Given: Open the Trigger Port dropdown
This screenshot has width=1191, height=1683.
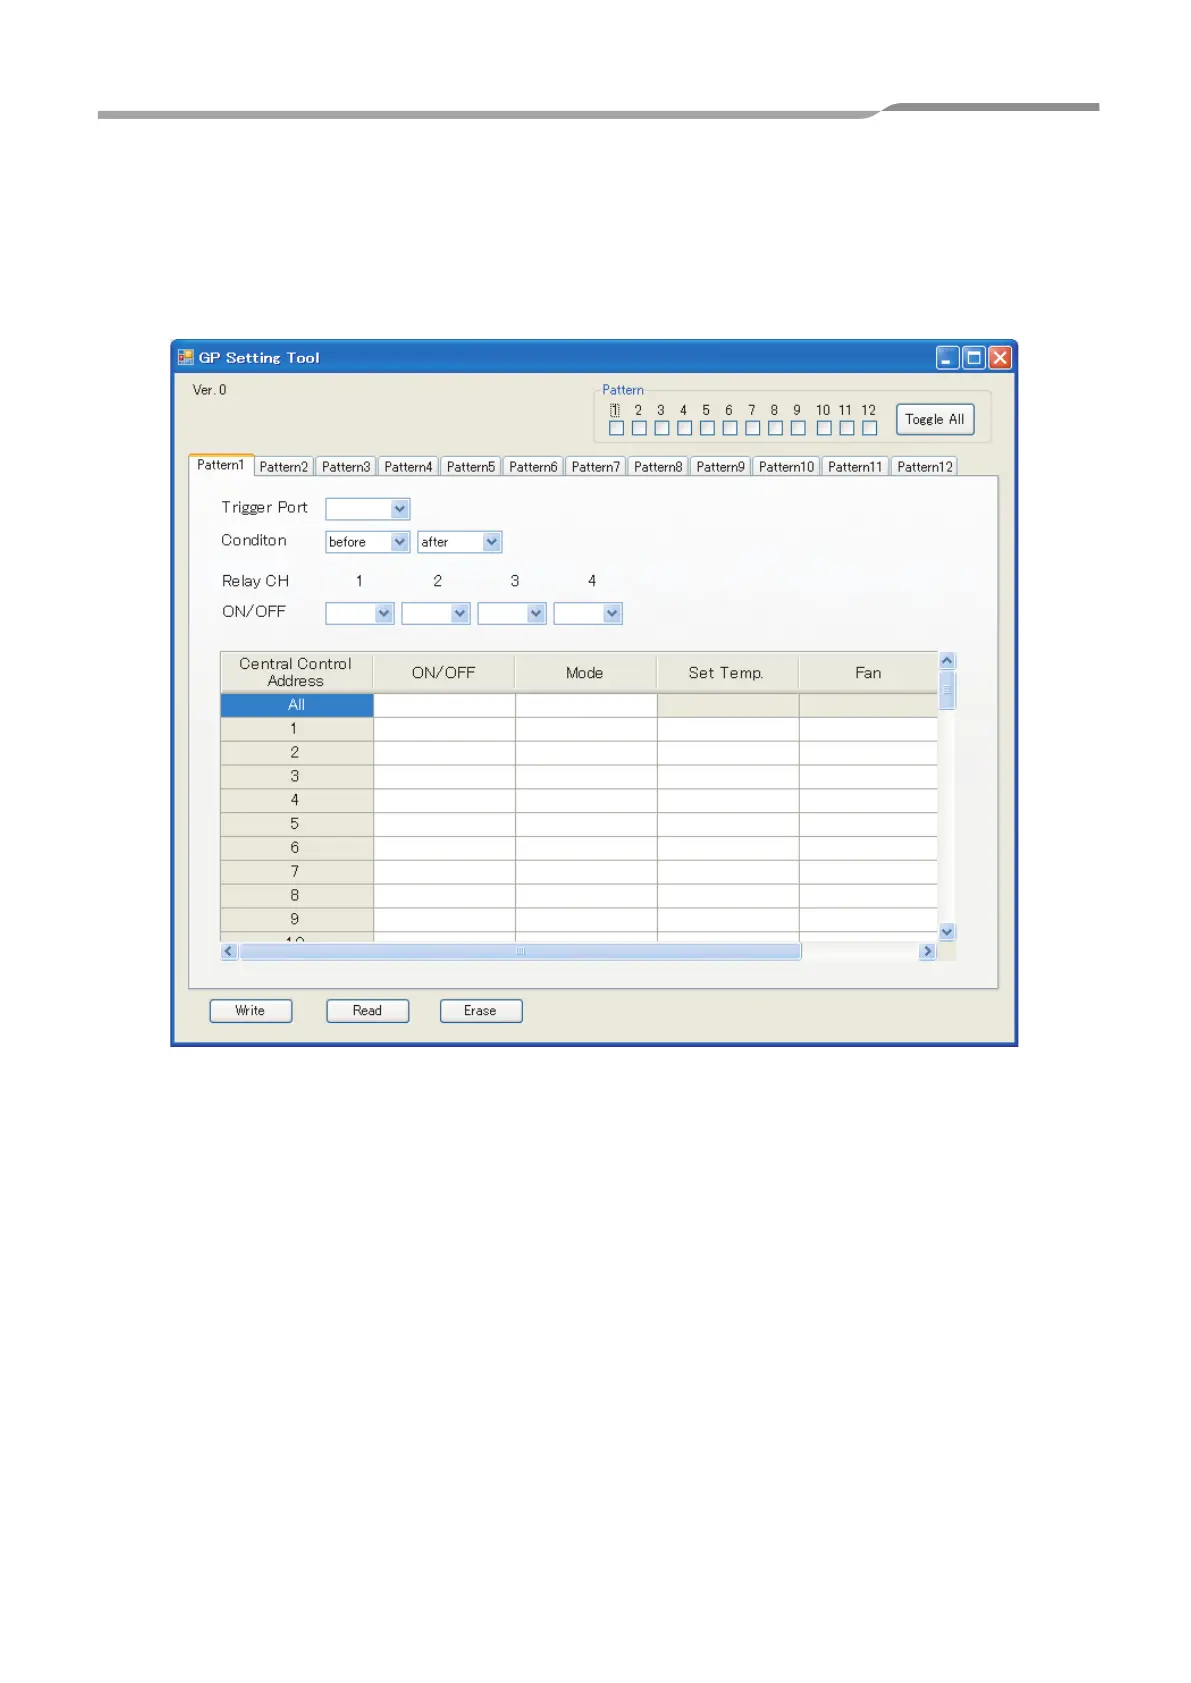Looking at the screenshot, I should point(368,509).
